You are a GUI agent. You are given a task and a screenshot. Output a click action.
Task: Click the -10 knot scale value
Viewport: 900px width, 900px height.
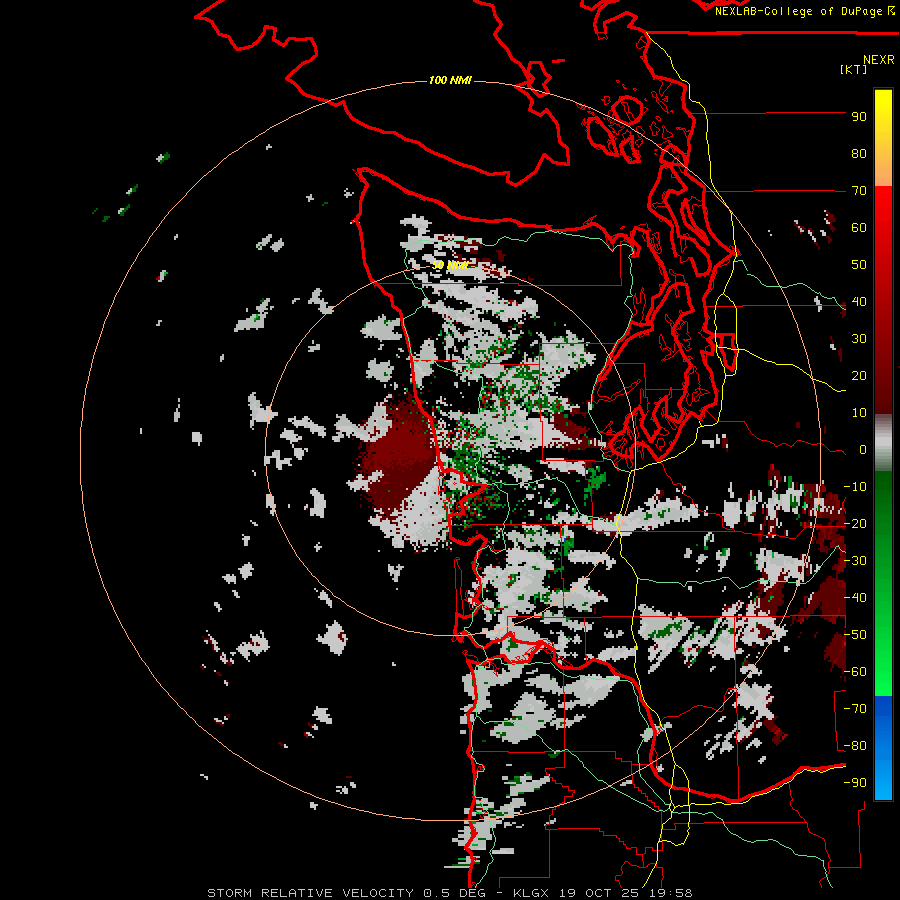point(855,487)
